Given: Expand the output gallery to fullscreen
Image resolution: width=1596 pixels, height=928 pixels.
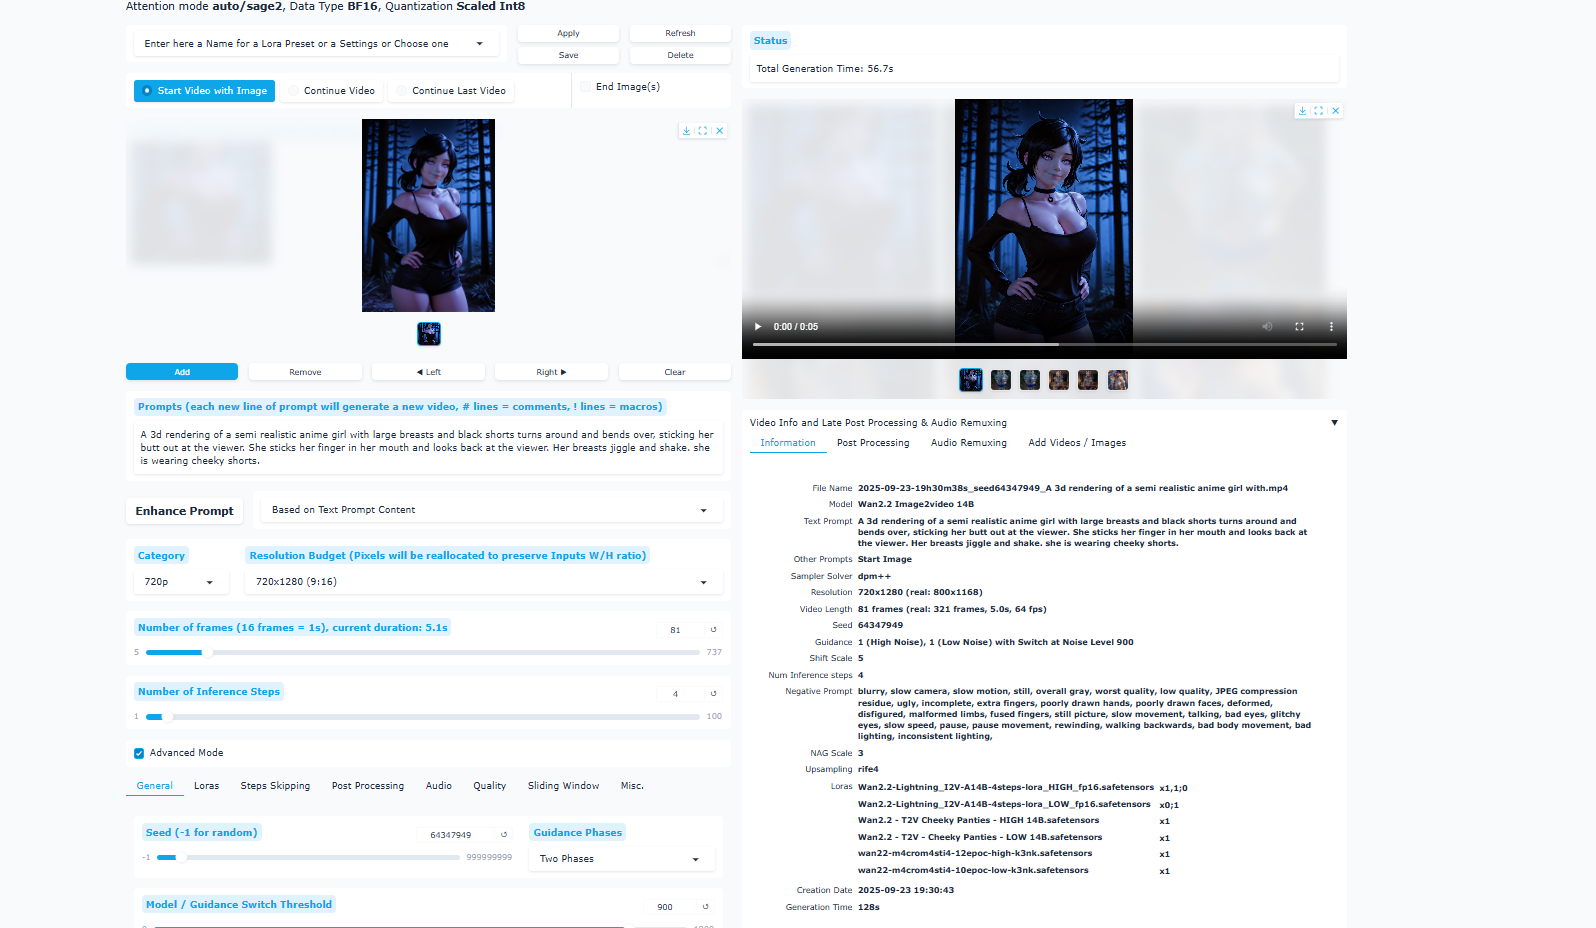Looking at the screenshot, I should click(x=1319, y=111).
